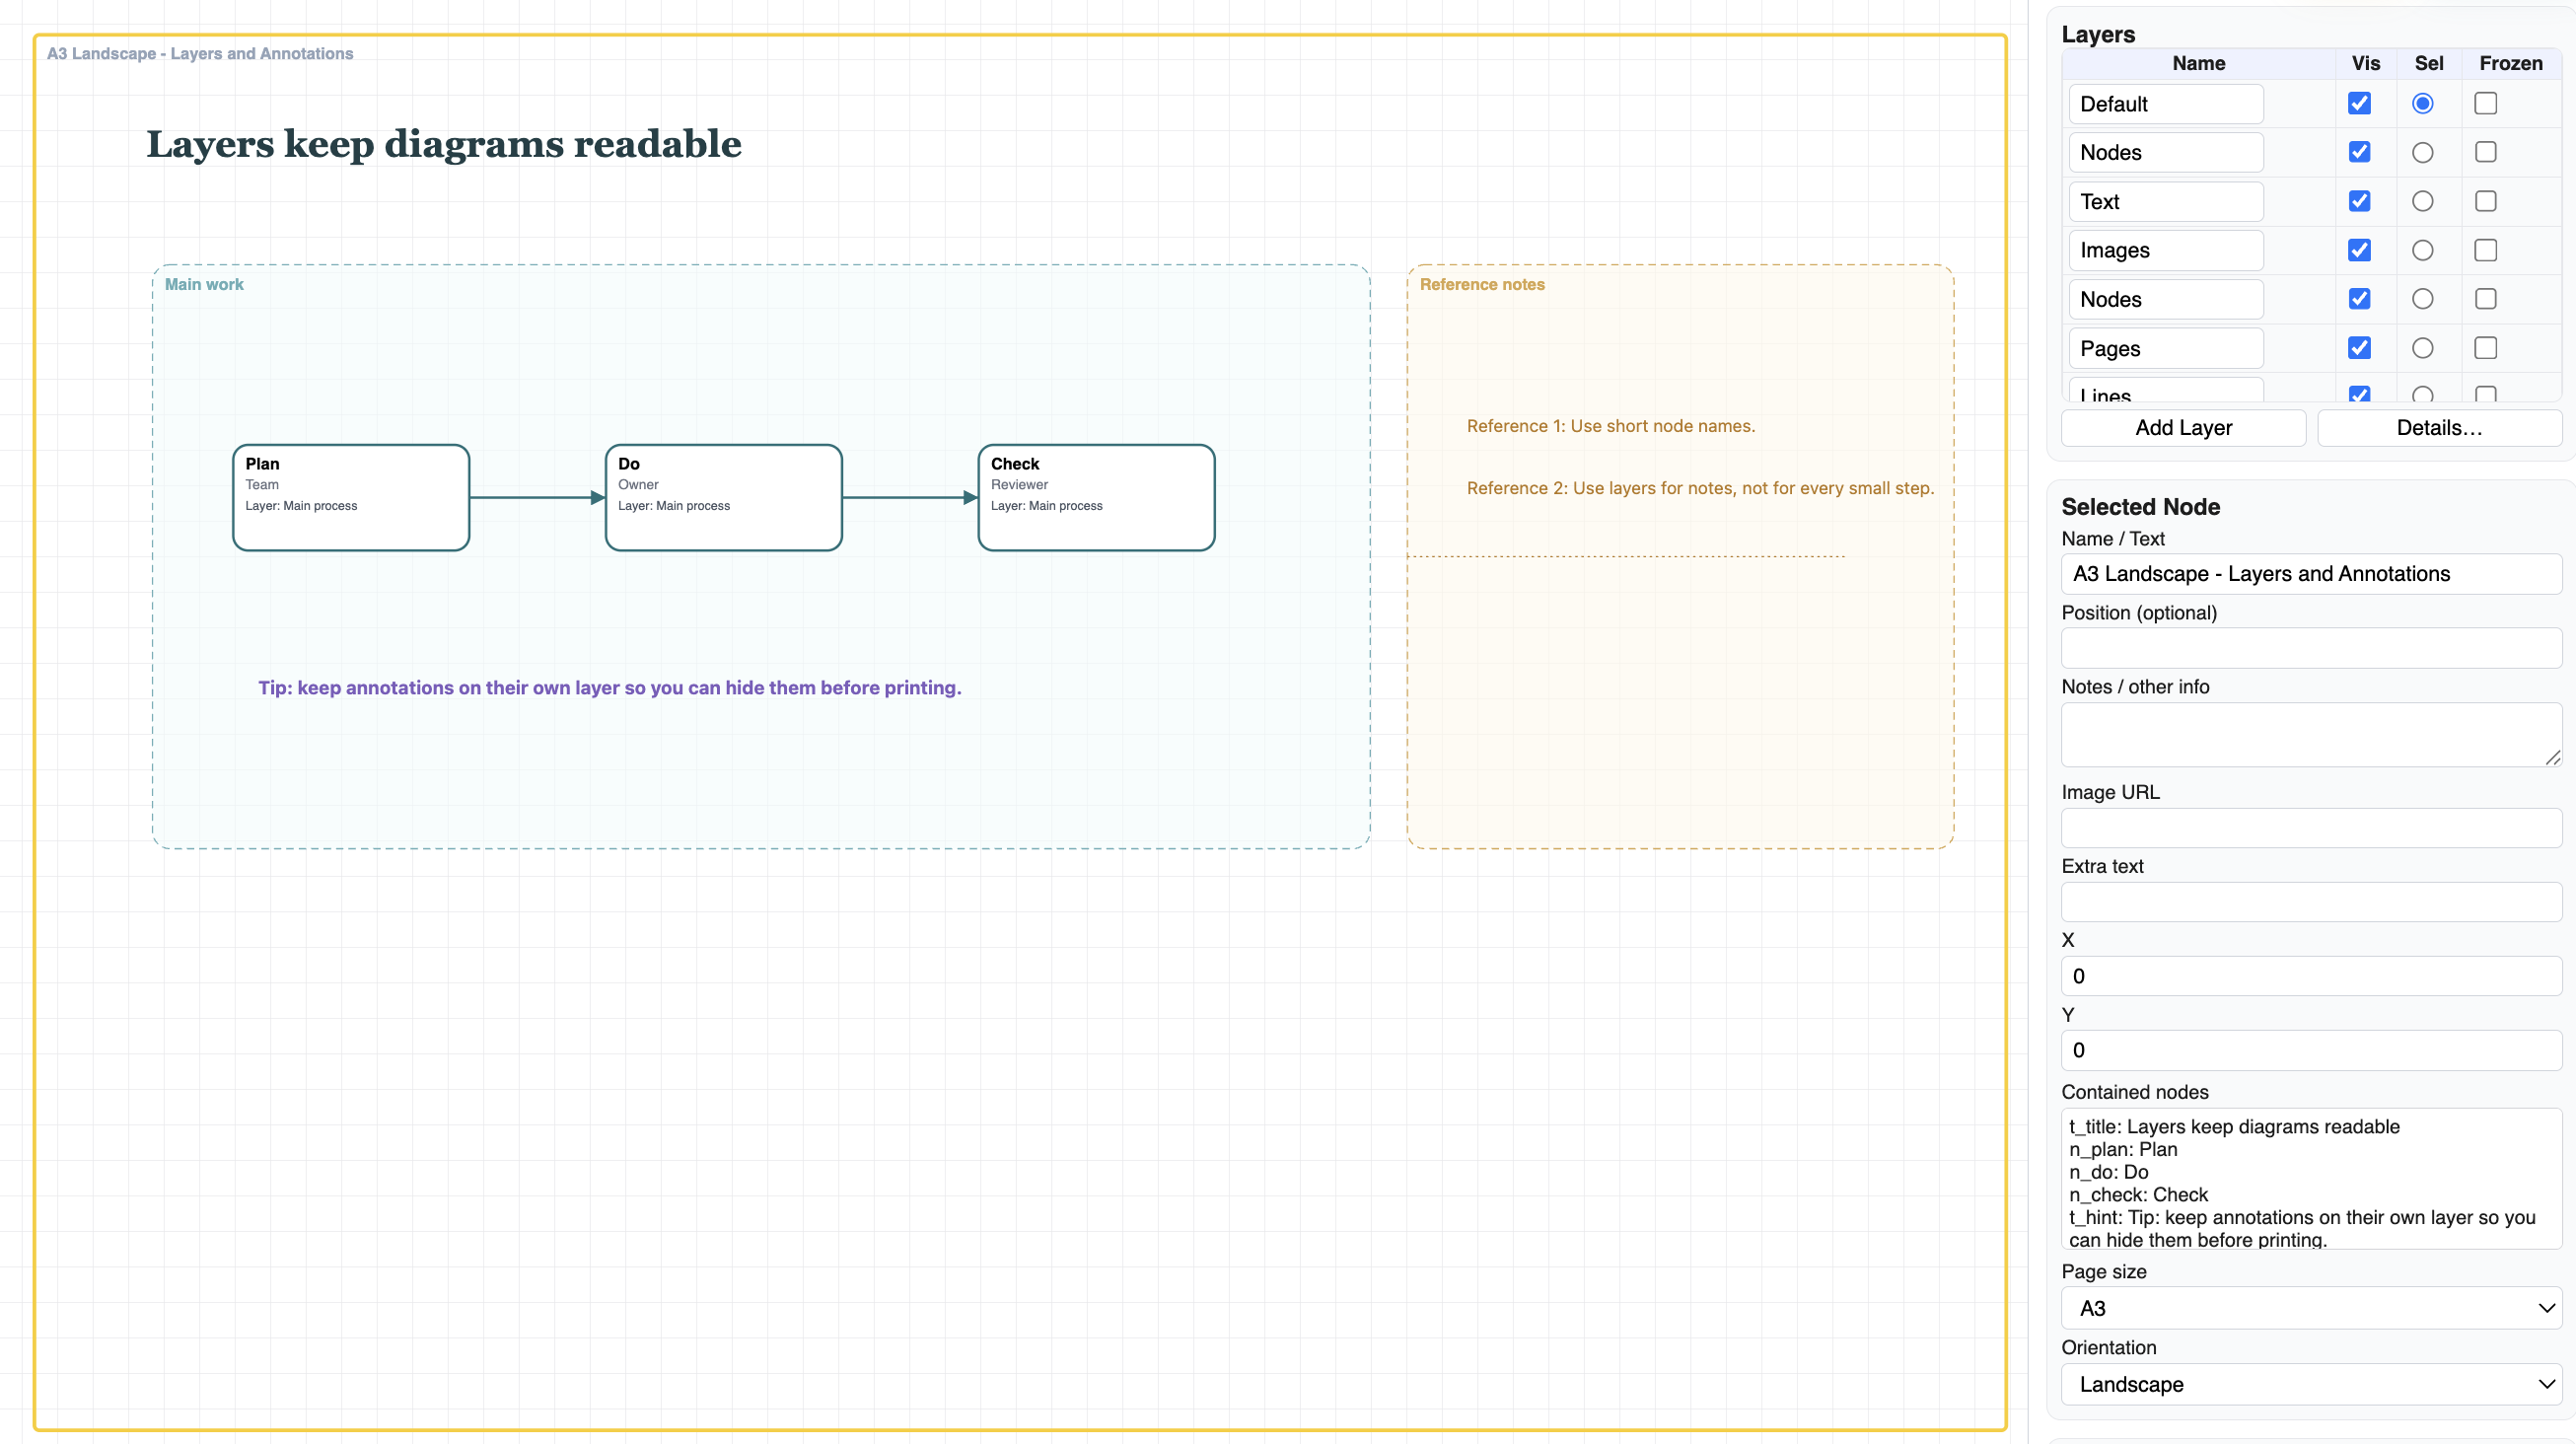Image resolution: width=2576 pixels, height=1444 pixels.
Task: Select the Pages layer radio button
Action: [x=2422, y=348]
